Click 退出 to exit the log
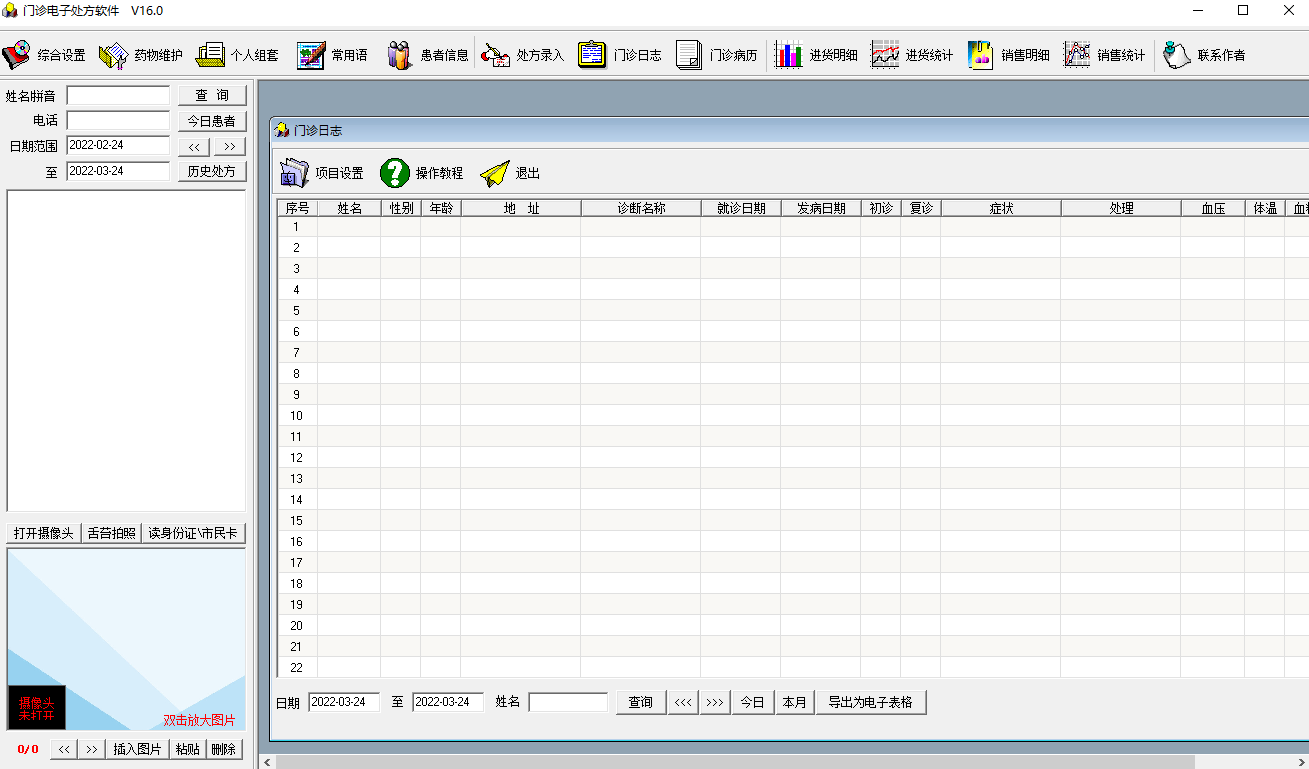This screenshot has height=769, width=1309. point(495,173)
